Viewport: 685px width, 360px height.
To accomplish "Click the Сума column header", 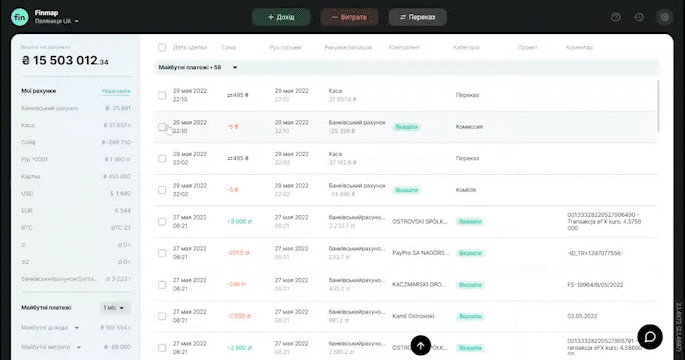I will (228, 47).
